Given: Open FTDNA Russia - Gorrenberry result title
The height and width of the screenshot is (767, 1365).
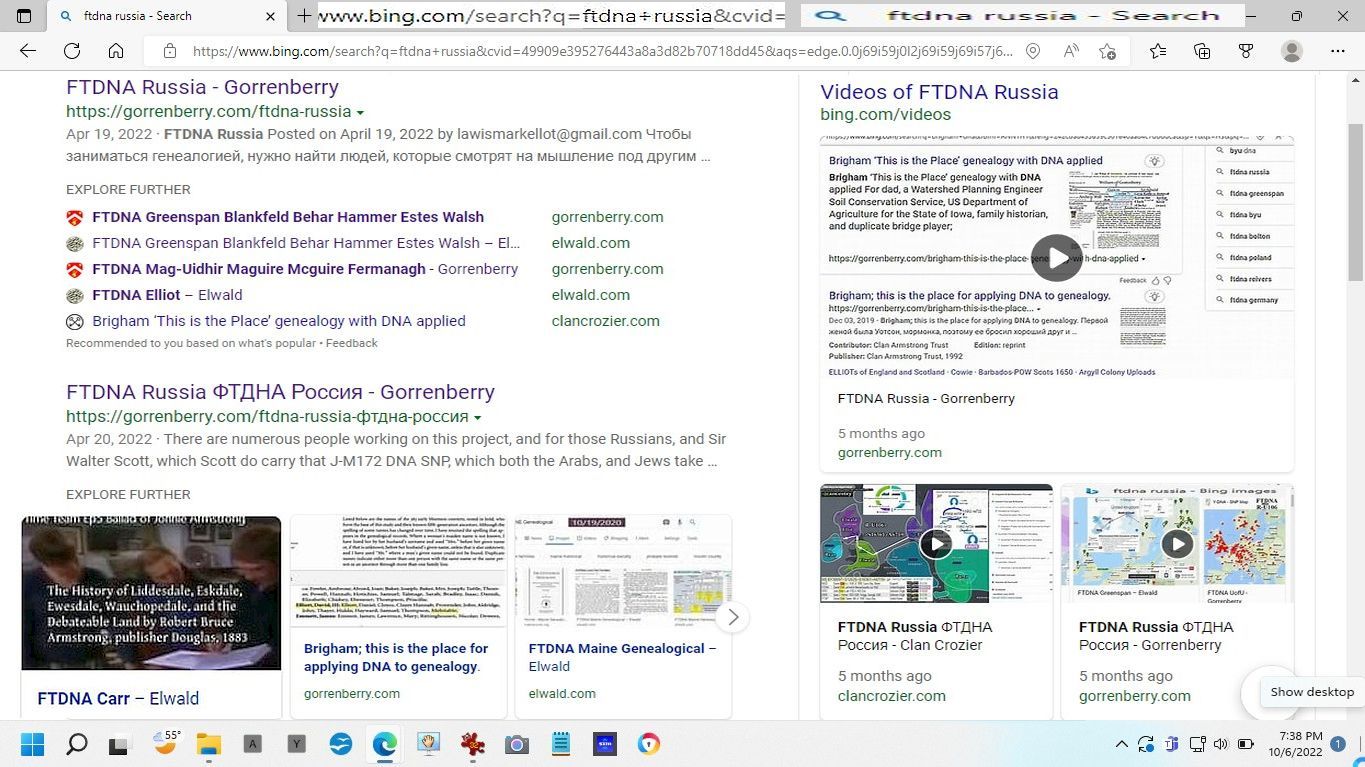Looking at the screenshot, I should pos(202,87).
